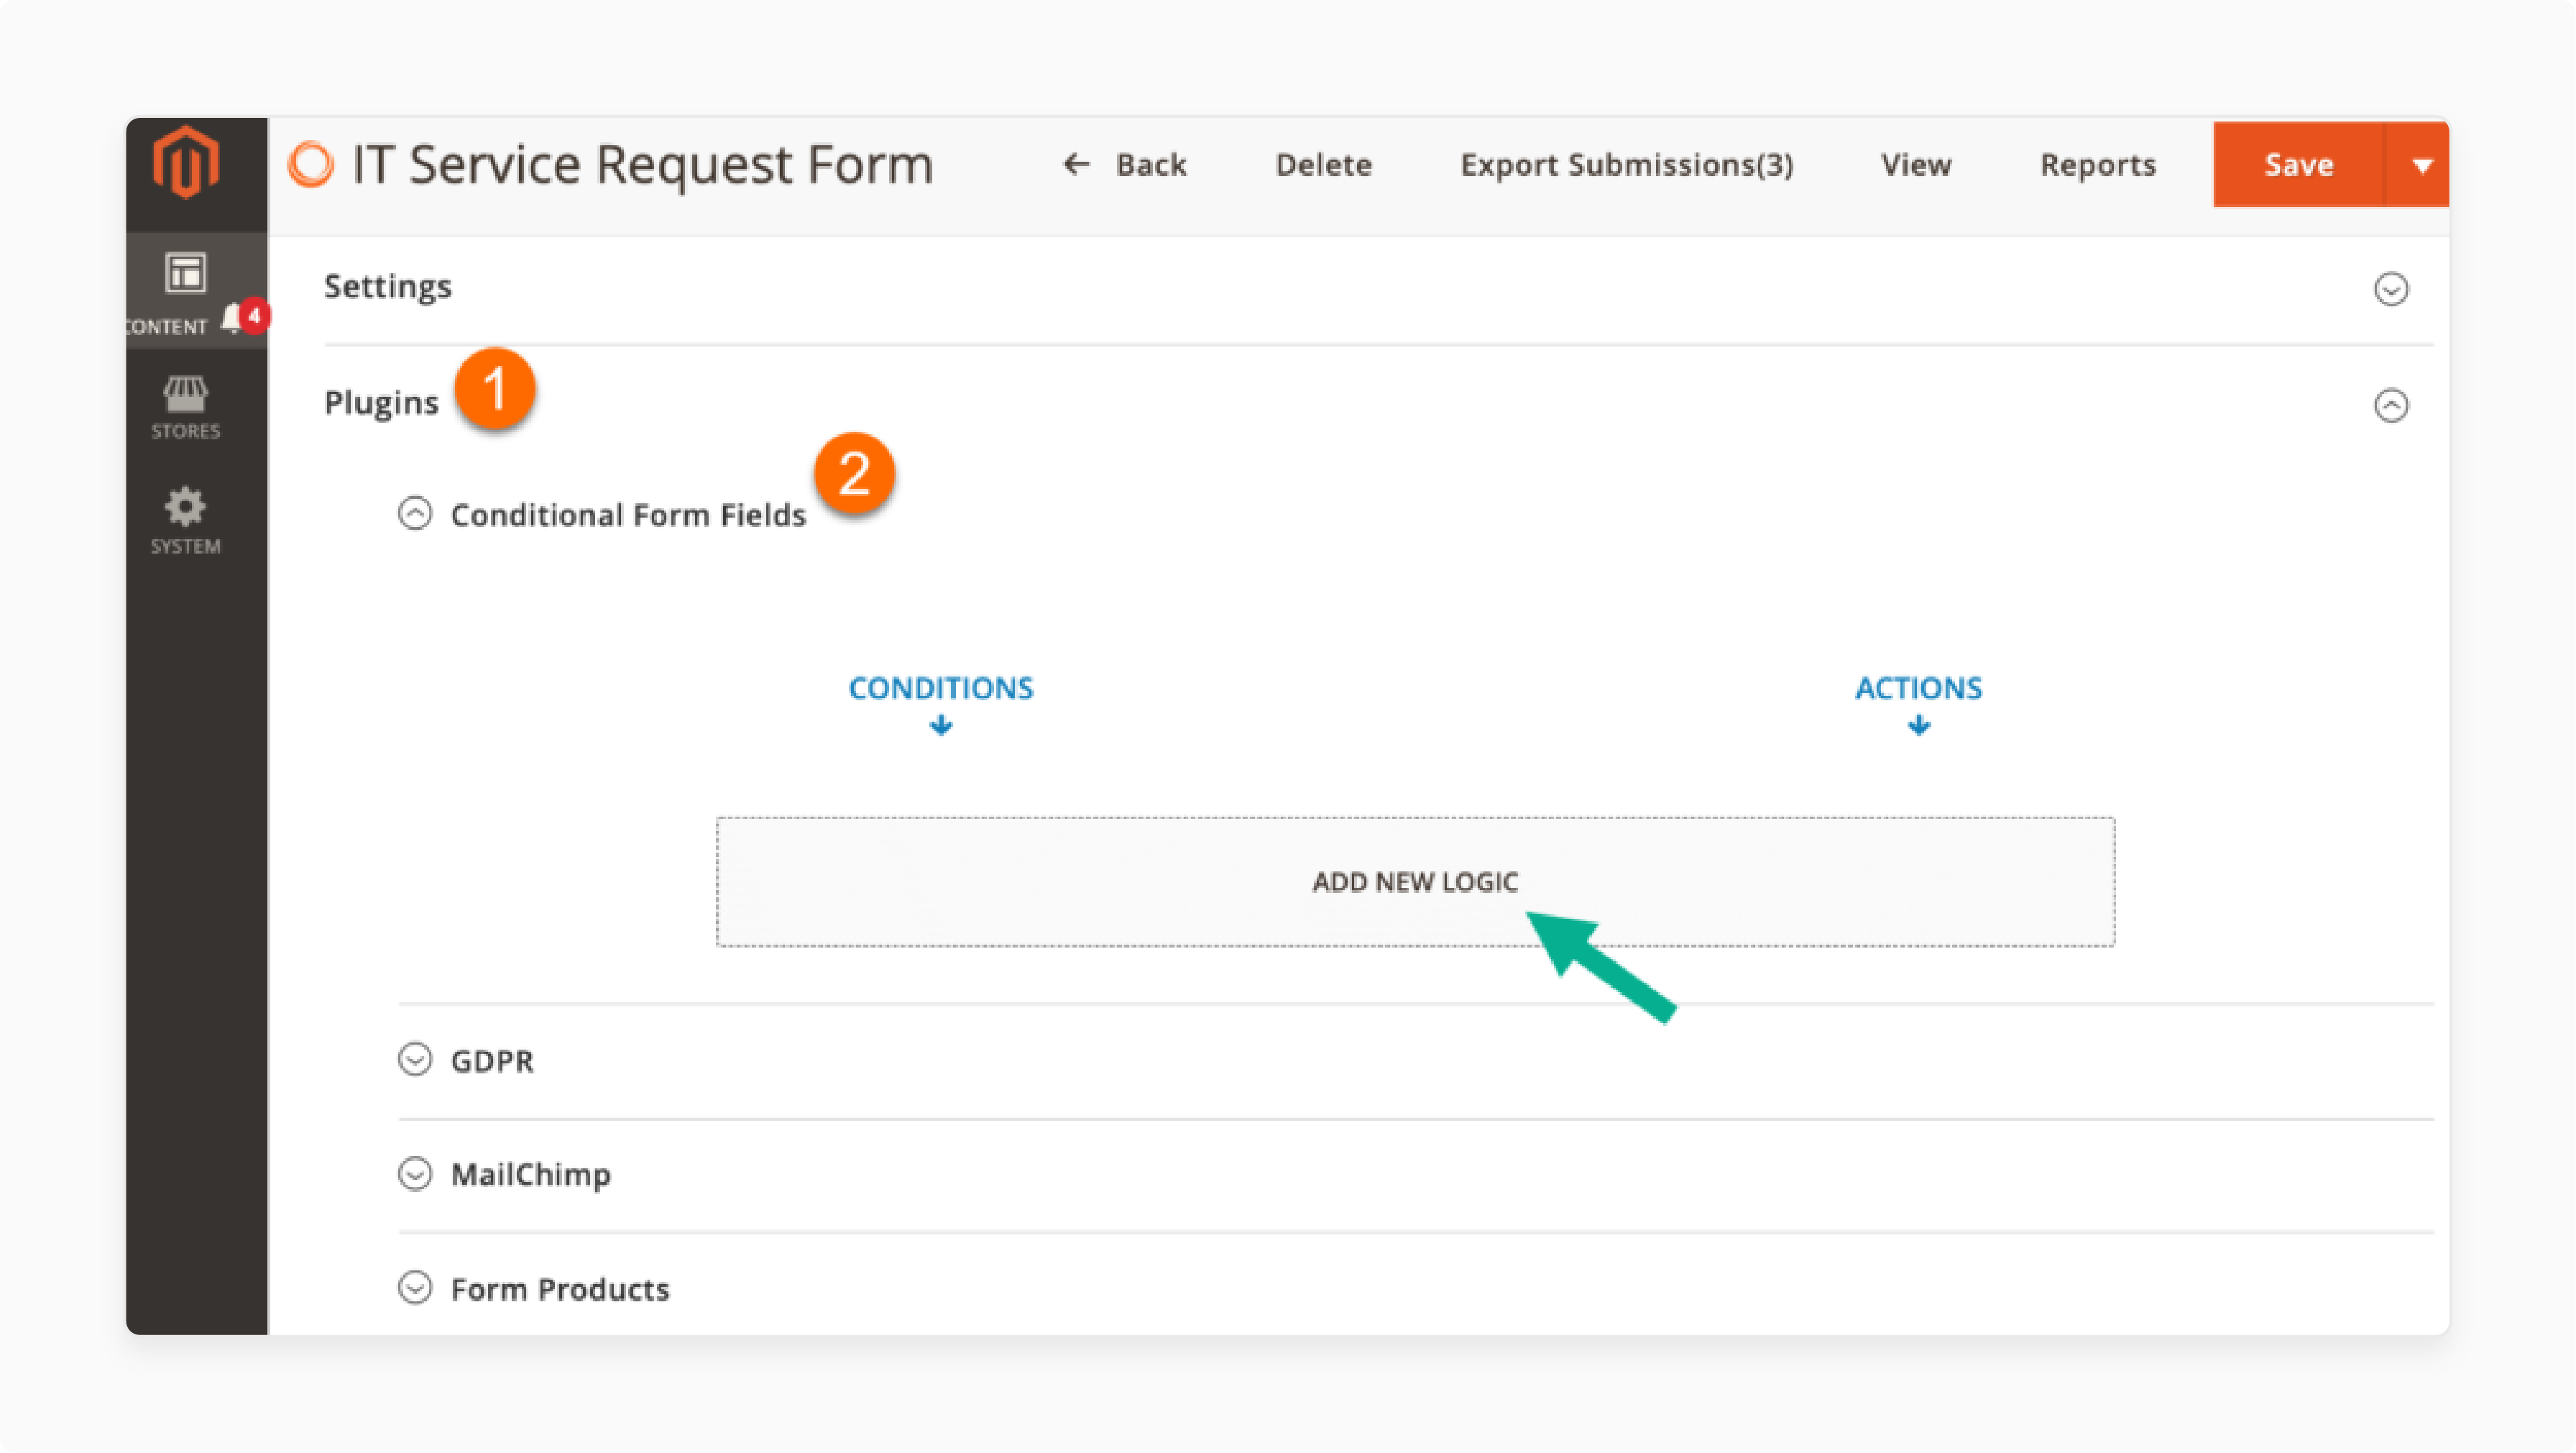Expand the MailChimp plugin section
Screen dimensions: 2576x1453
tap(415, 1173)
